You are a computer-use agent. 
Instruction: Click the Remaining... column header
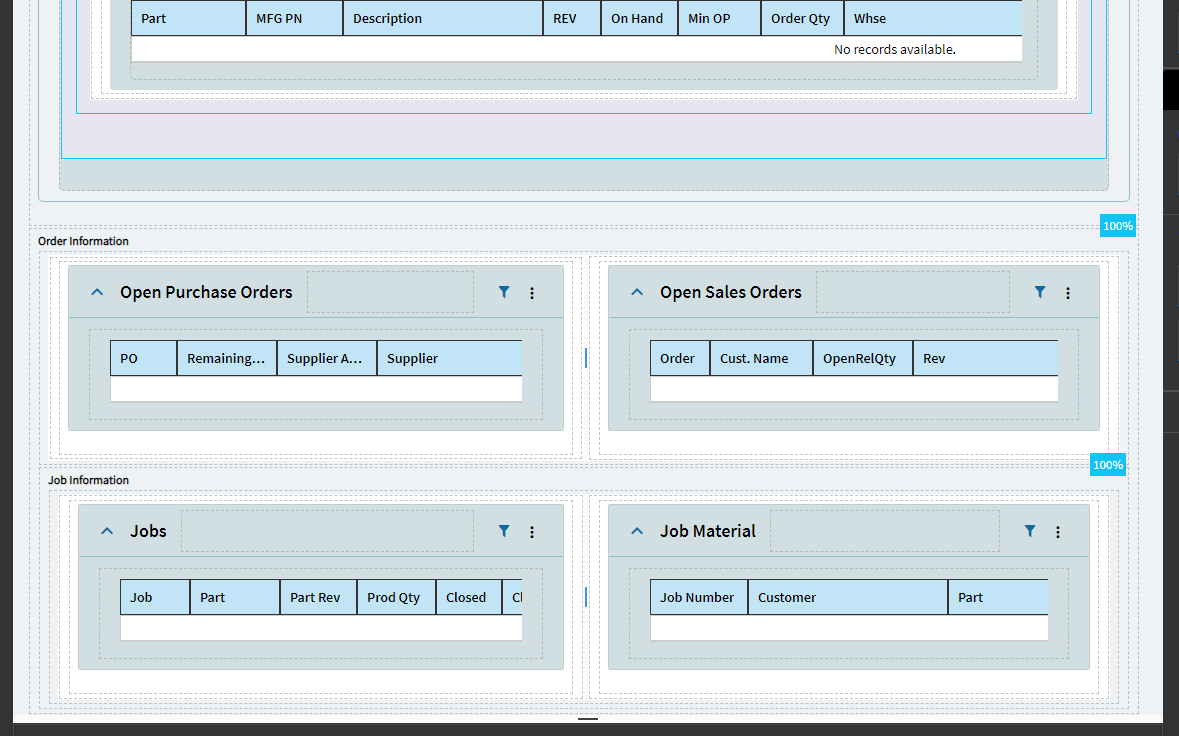(x=227, y=359)
